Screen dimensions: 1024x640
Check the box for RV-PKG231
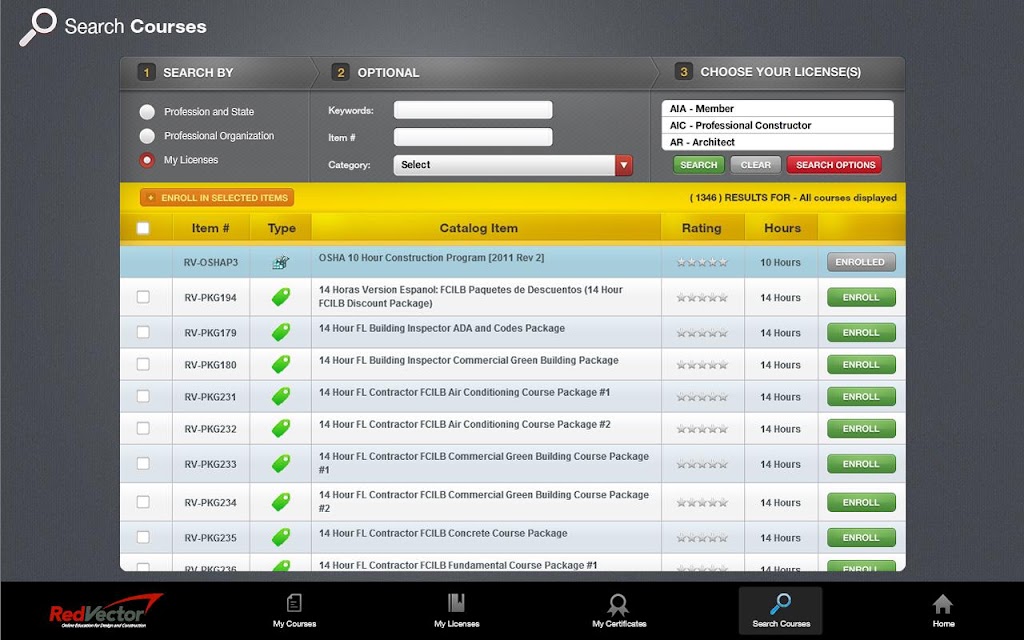coord(143,396)
